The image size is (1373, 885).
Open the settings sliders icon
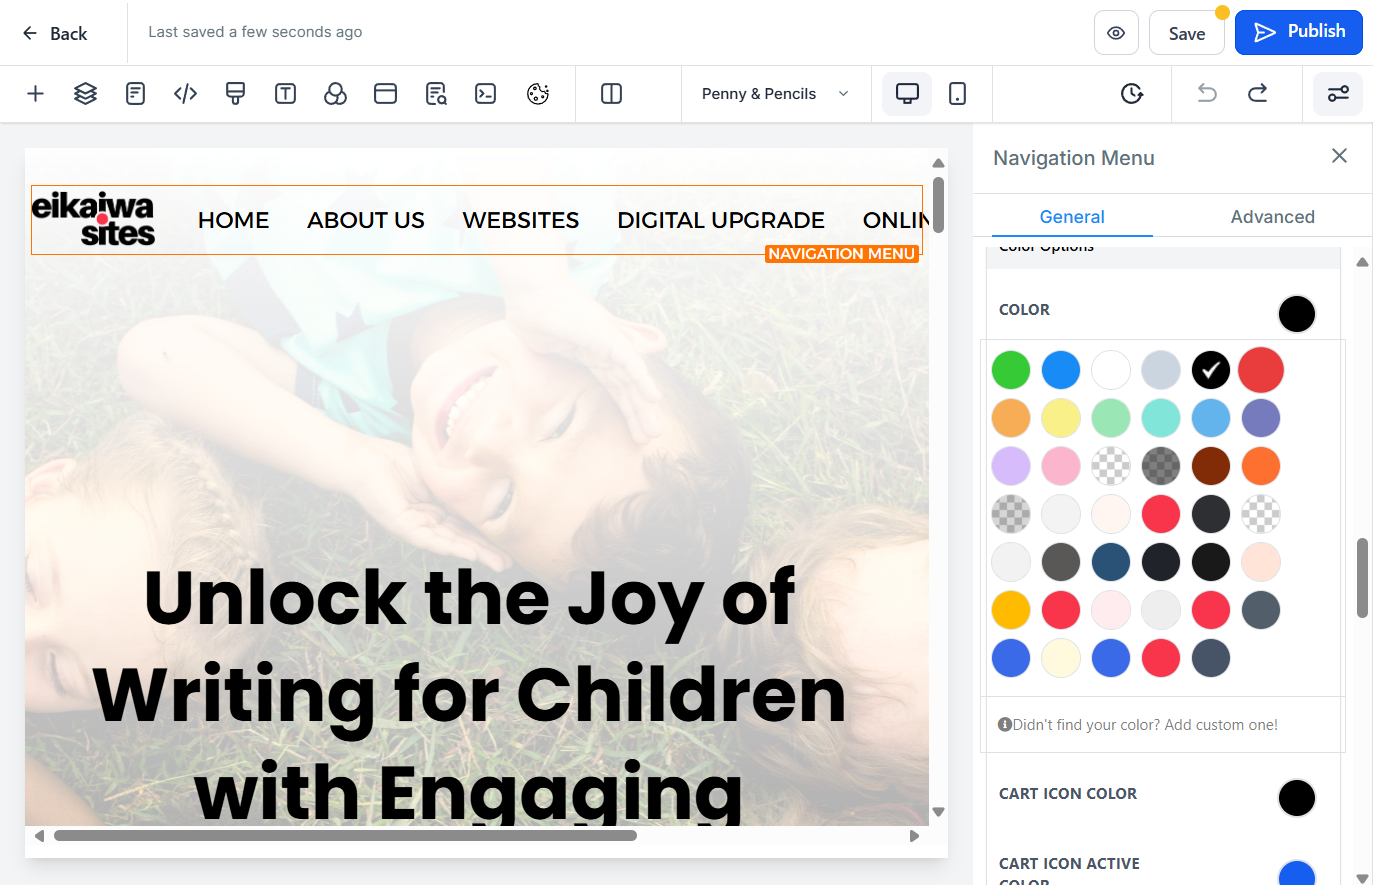[1338, 94]
